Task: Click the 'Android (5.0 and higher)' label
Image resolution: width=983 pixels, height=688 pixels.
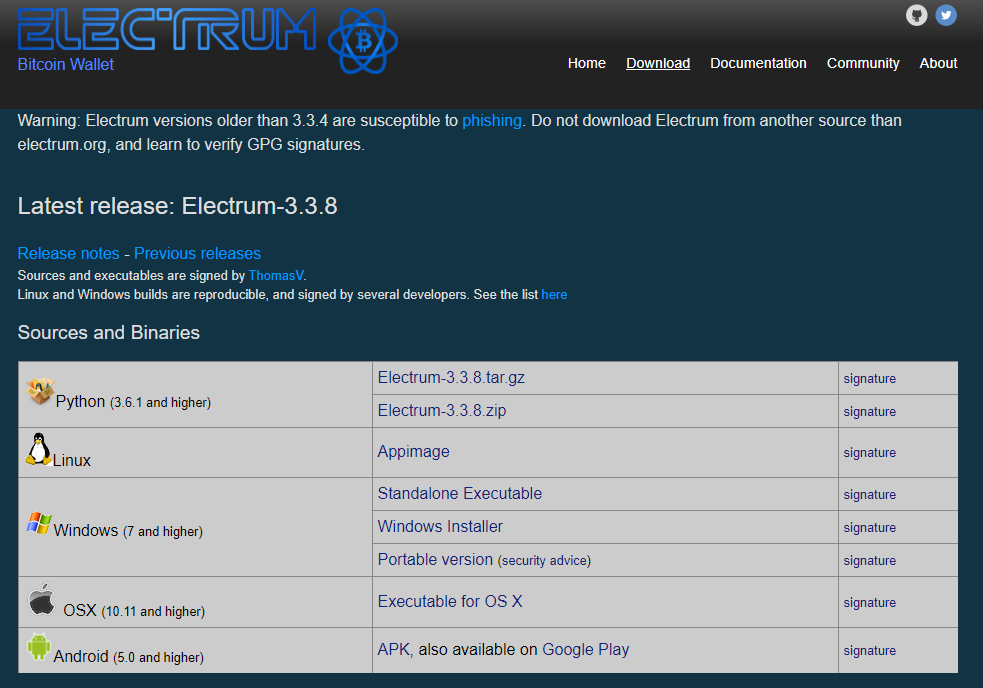Action: pyautogui.click(x=129, y=657)
